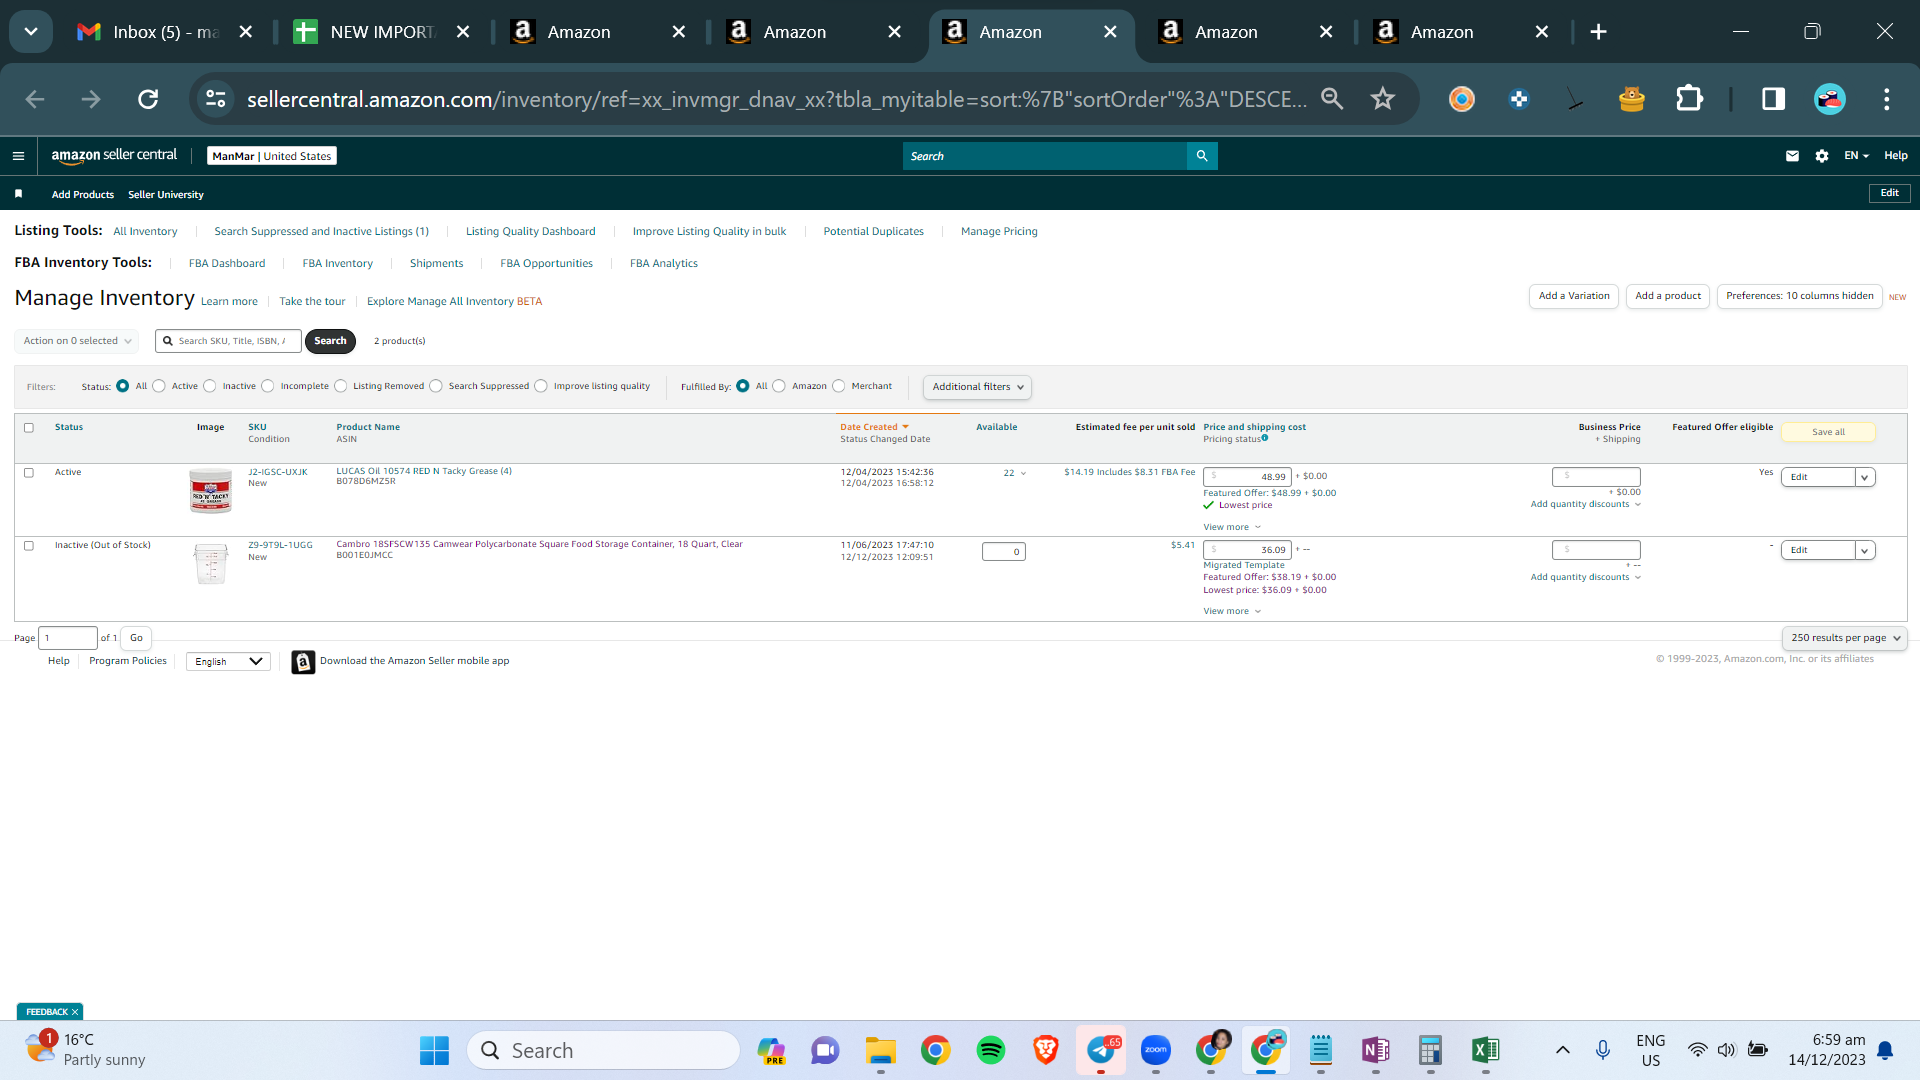Click the Cambro food storage container thumbnail
The width and height of the screenshot is (1920, 1080).
[x=210, y=564]
